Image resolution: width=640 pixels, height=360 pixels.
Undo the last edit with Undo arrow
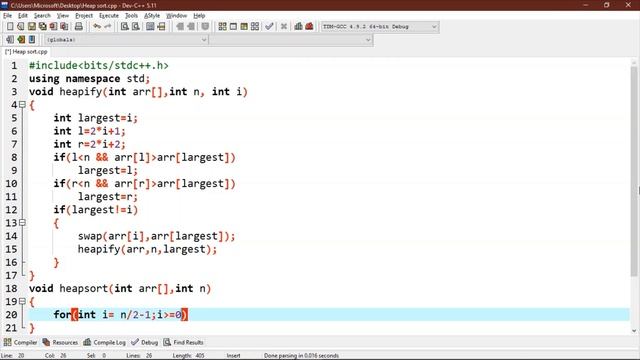tap(97, 27)
